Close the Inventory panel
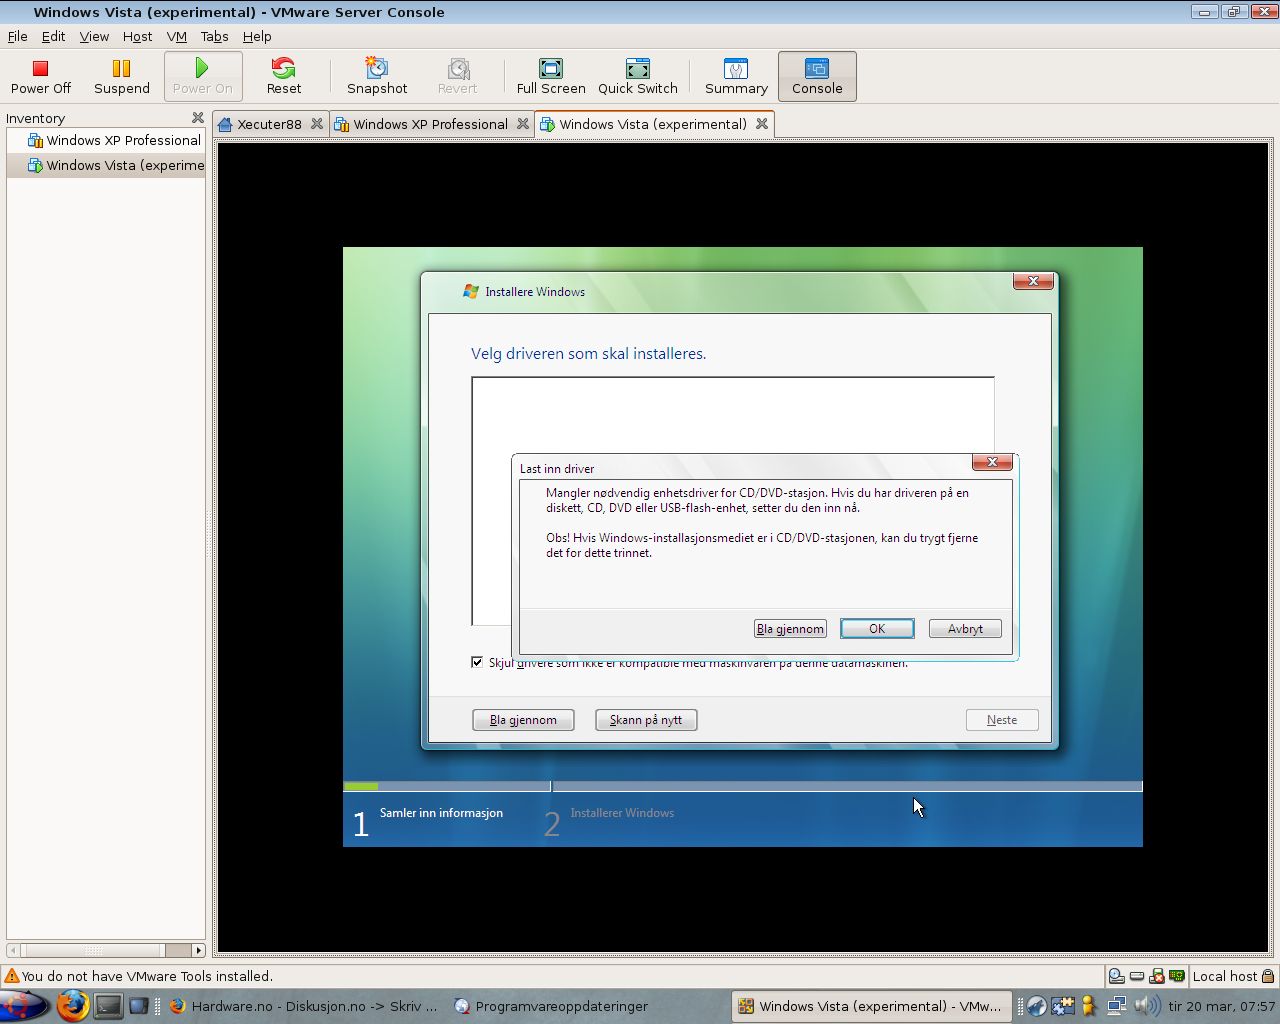Image resolution: width=1280 pixels, height=1024 pixels. (x=198, y=118)
